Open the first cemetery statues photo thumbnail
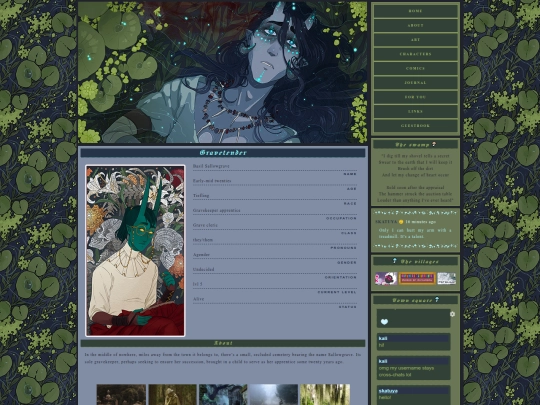Screen dimensions: 540x405 point(121,394)
